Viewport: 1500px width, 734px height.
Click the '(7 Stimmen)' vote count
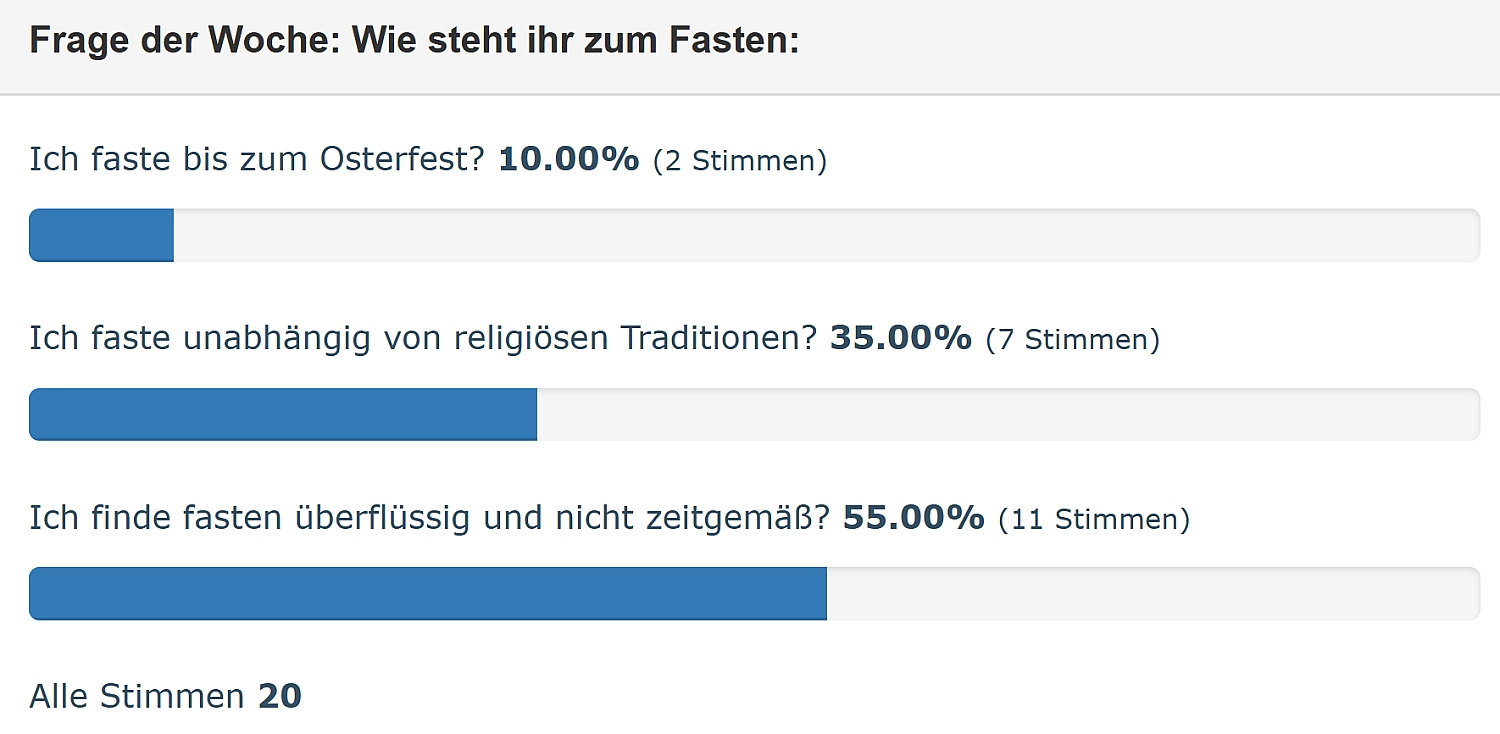click(x=1073, y=340)
